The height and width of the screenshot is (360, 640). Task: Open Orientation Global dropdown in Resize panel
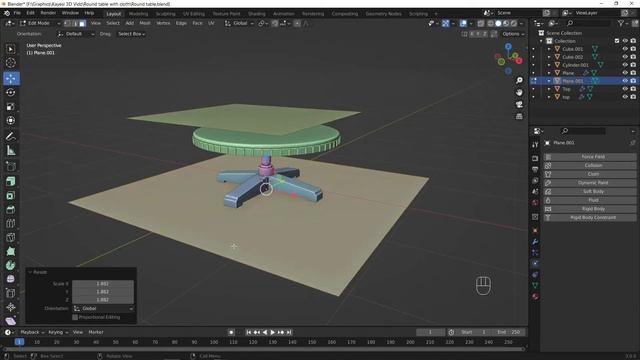(103, 309)
